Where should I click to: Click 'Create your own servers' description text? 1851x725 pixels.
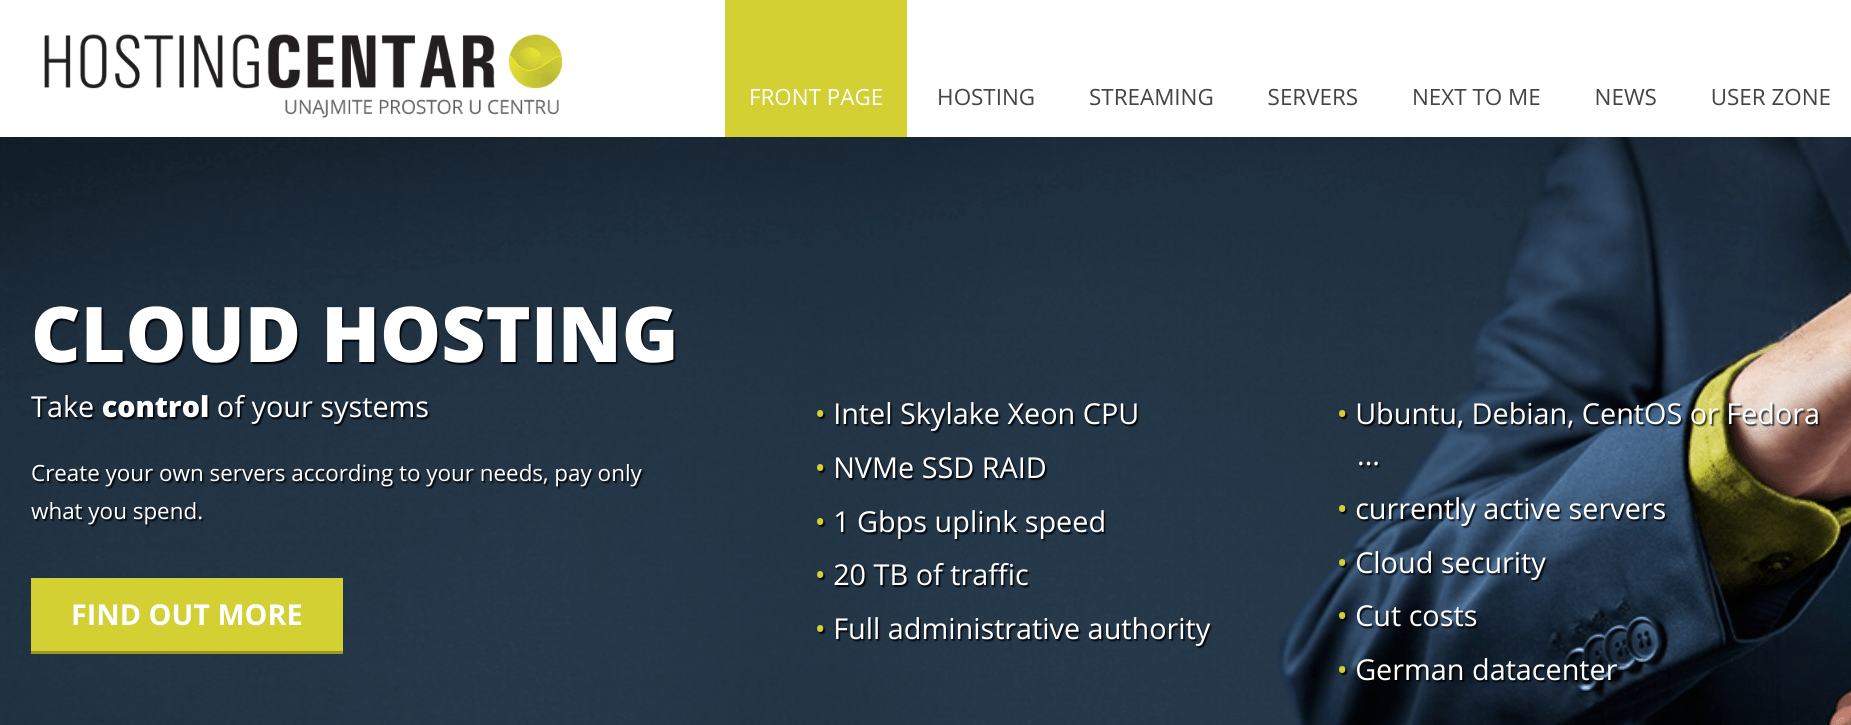336,492
